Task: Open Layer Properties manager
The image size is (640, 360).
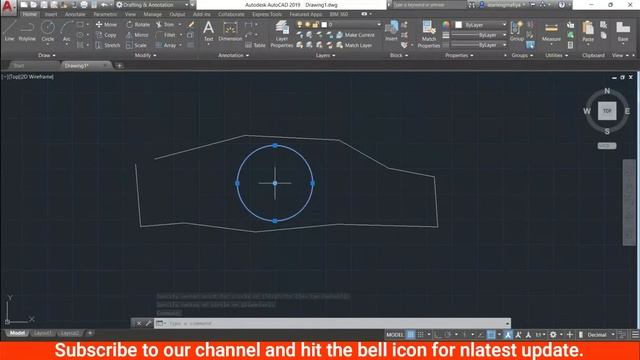Action: click(x=282, y=34)
